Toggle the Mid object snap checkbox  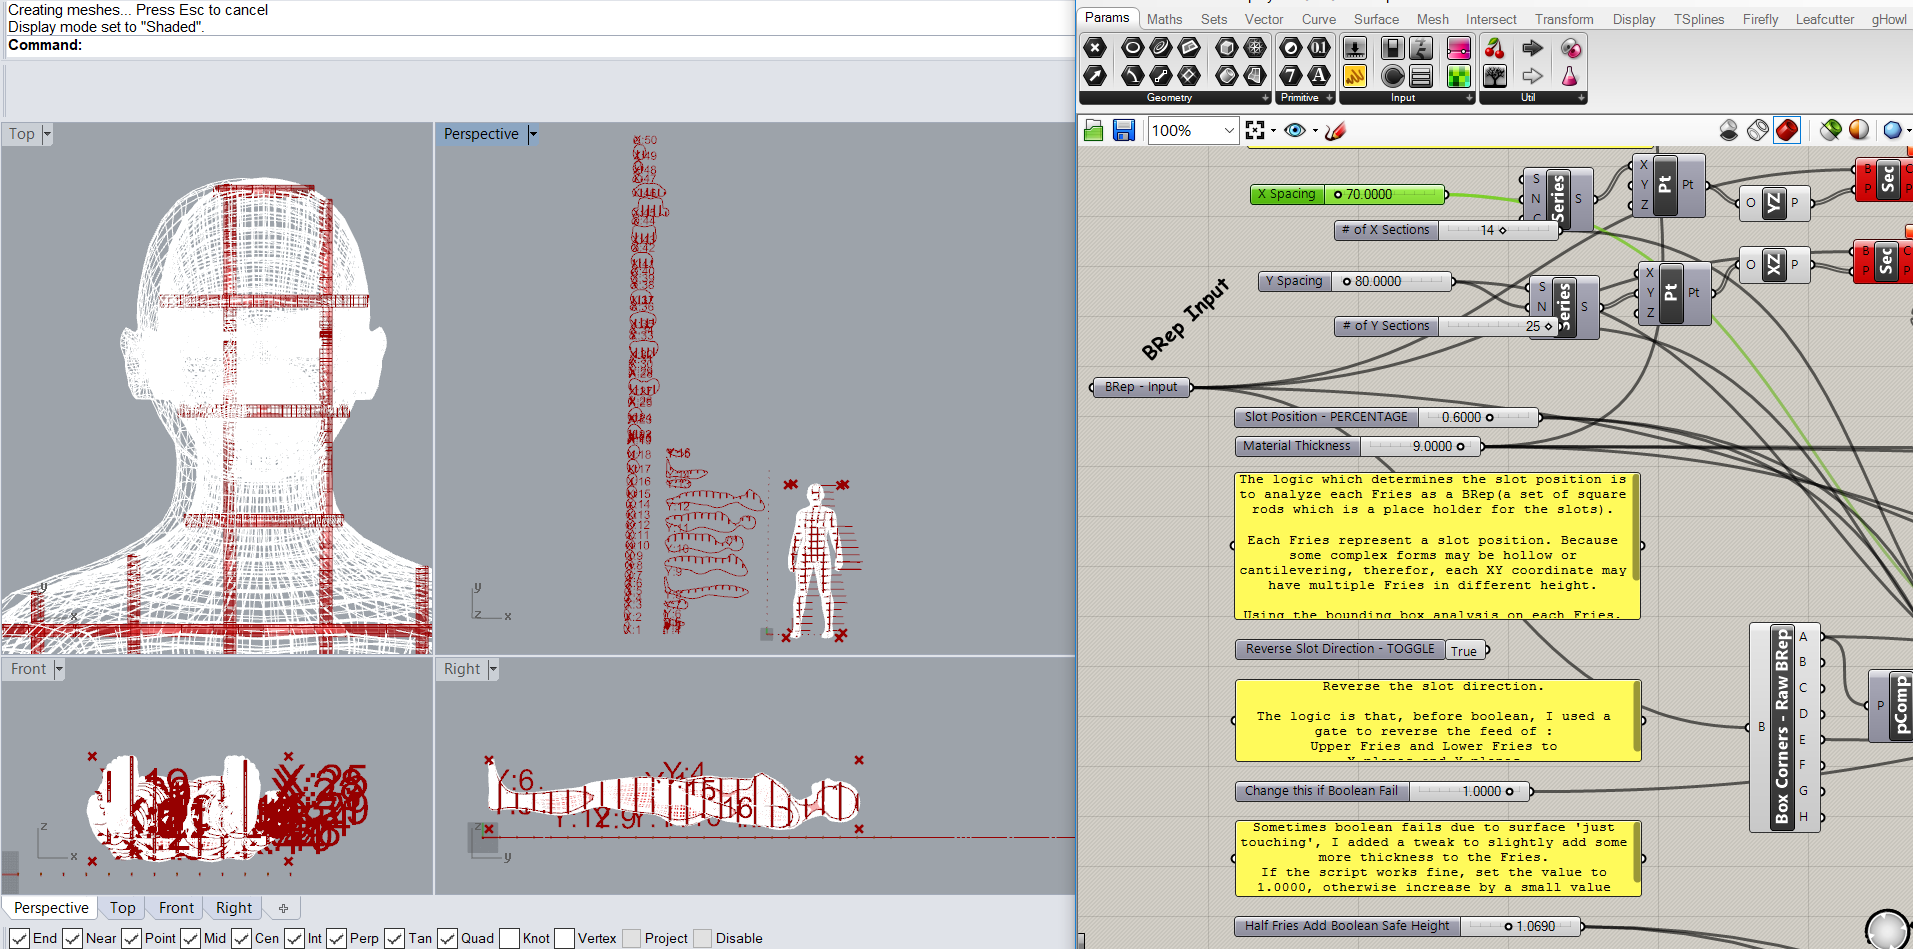click(x=190, y=938)
